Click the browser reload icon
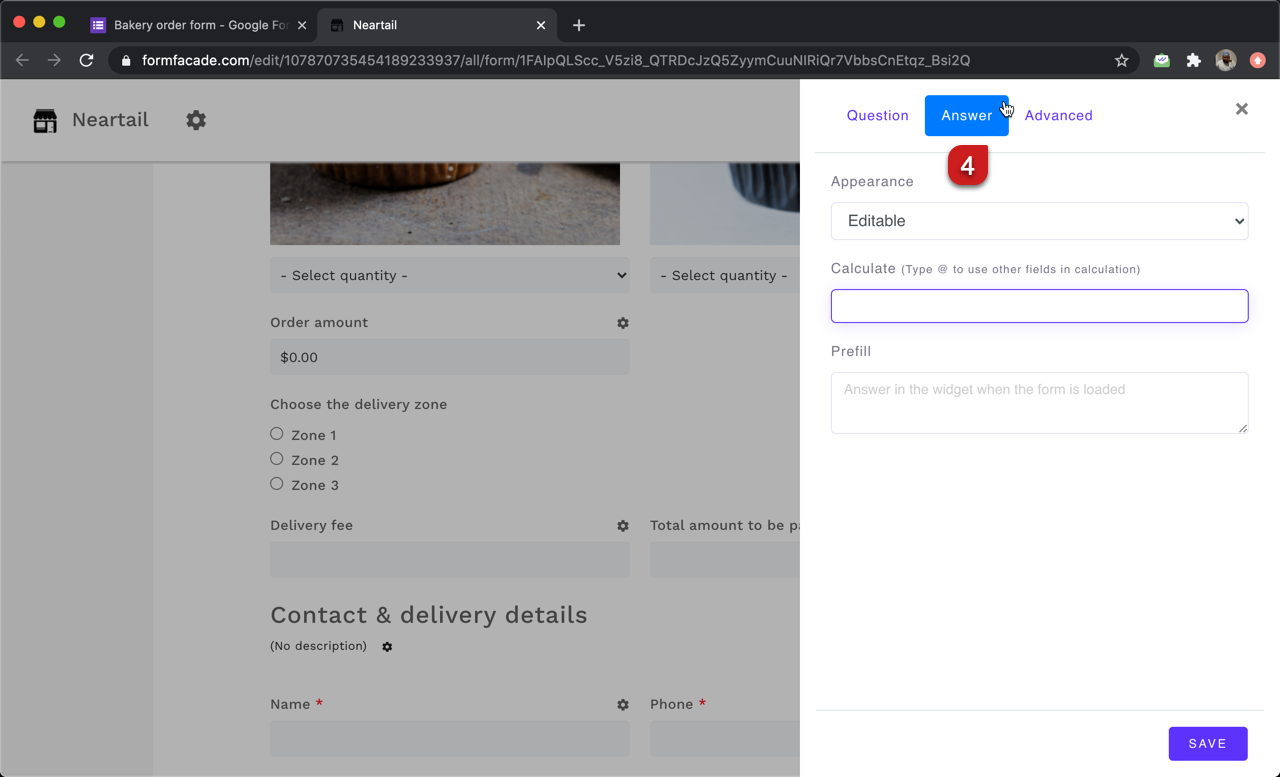 pyautogui.click(x=86, y=60)
